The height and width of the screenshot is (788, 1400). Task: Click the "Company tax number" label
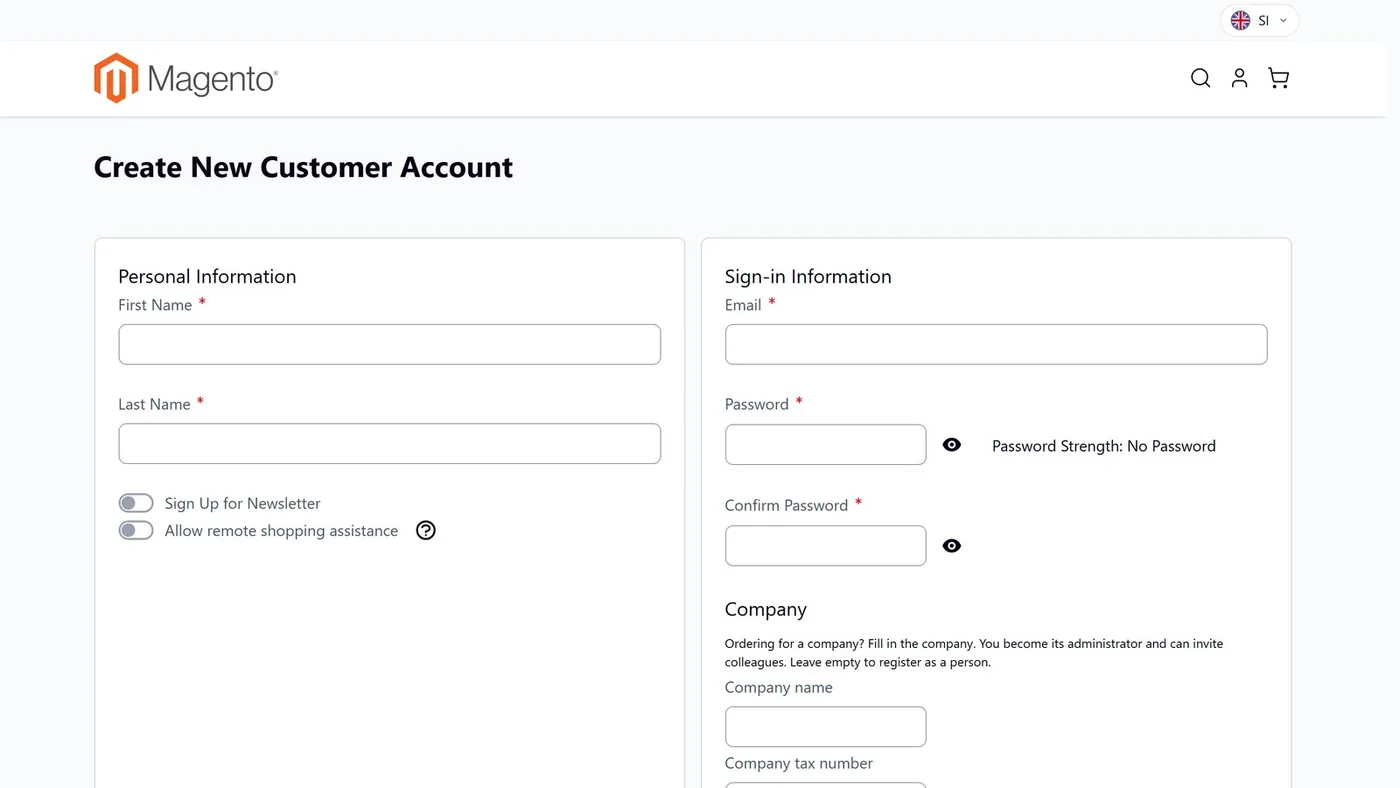coord(799,764)
